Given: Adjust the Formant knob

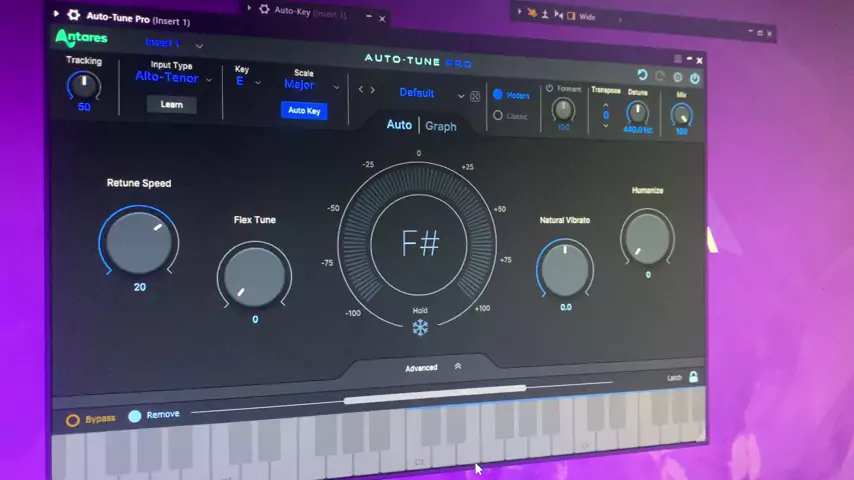Looking at the screenshot, I should tap(563, 110).
